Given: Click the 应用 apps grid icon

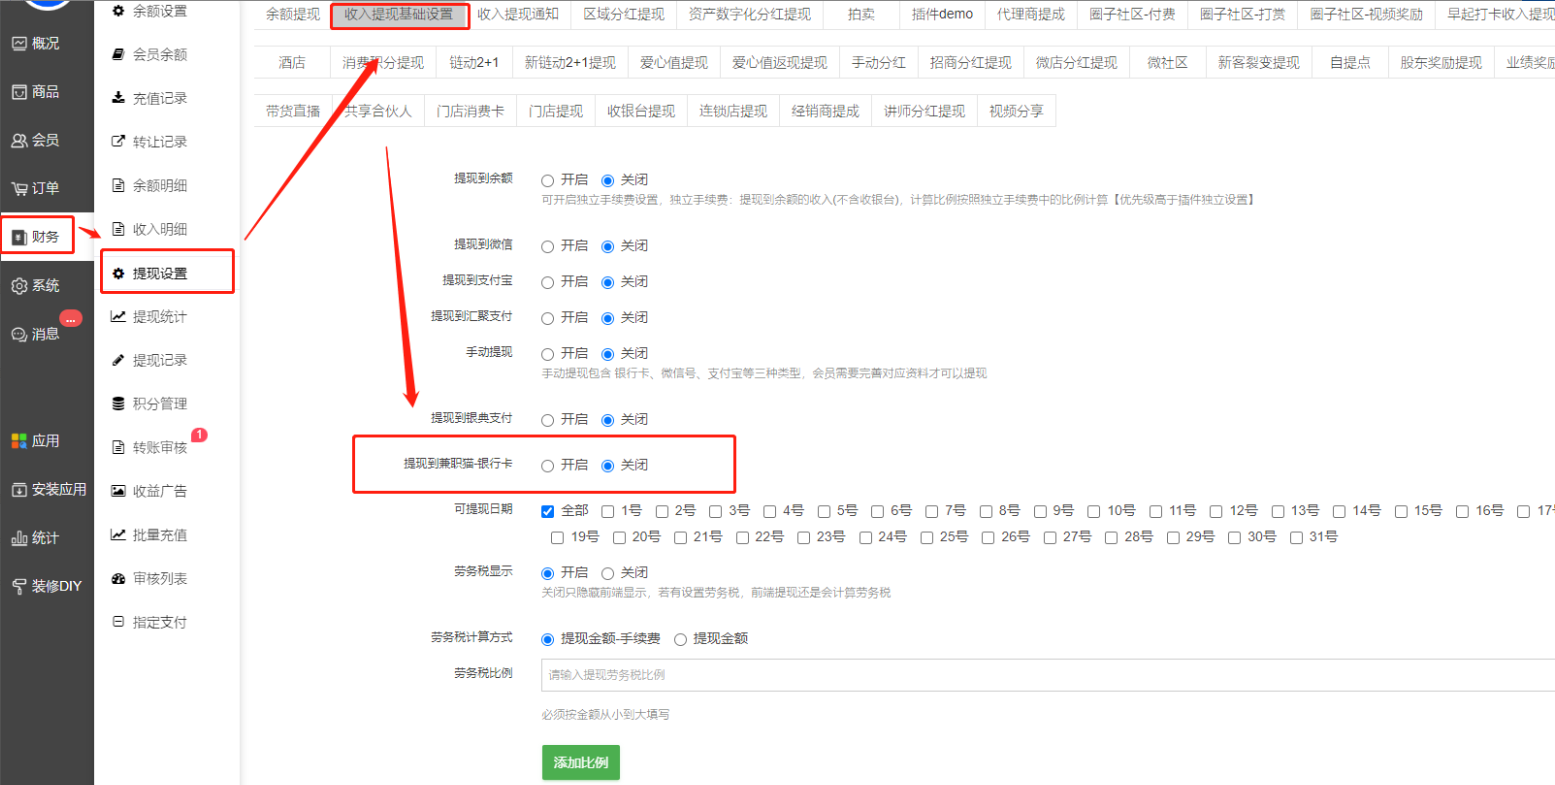Looking at the screenshot, I should click(19, 441).
